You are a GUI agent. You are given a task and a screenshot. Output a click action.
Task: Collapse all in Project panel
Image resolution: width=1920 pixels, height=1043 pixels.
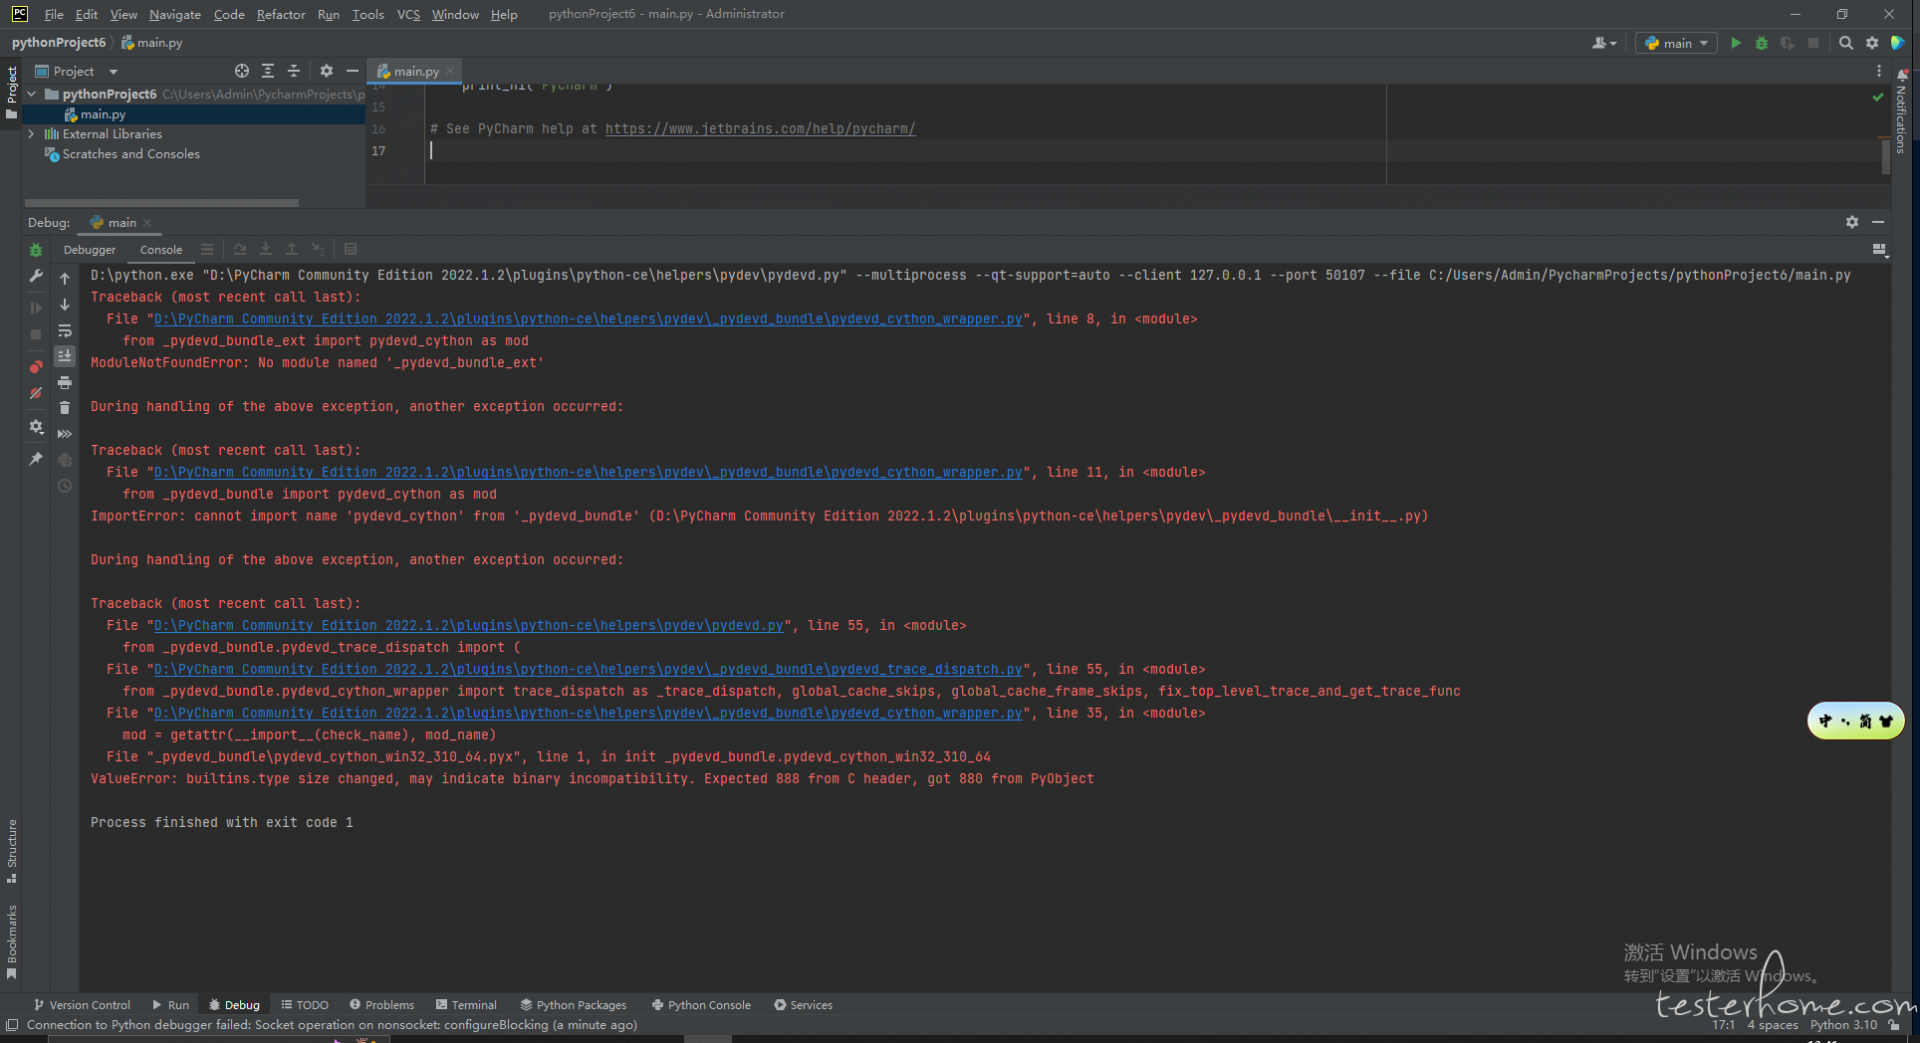tap(294, 71)
